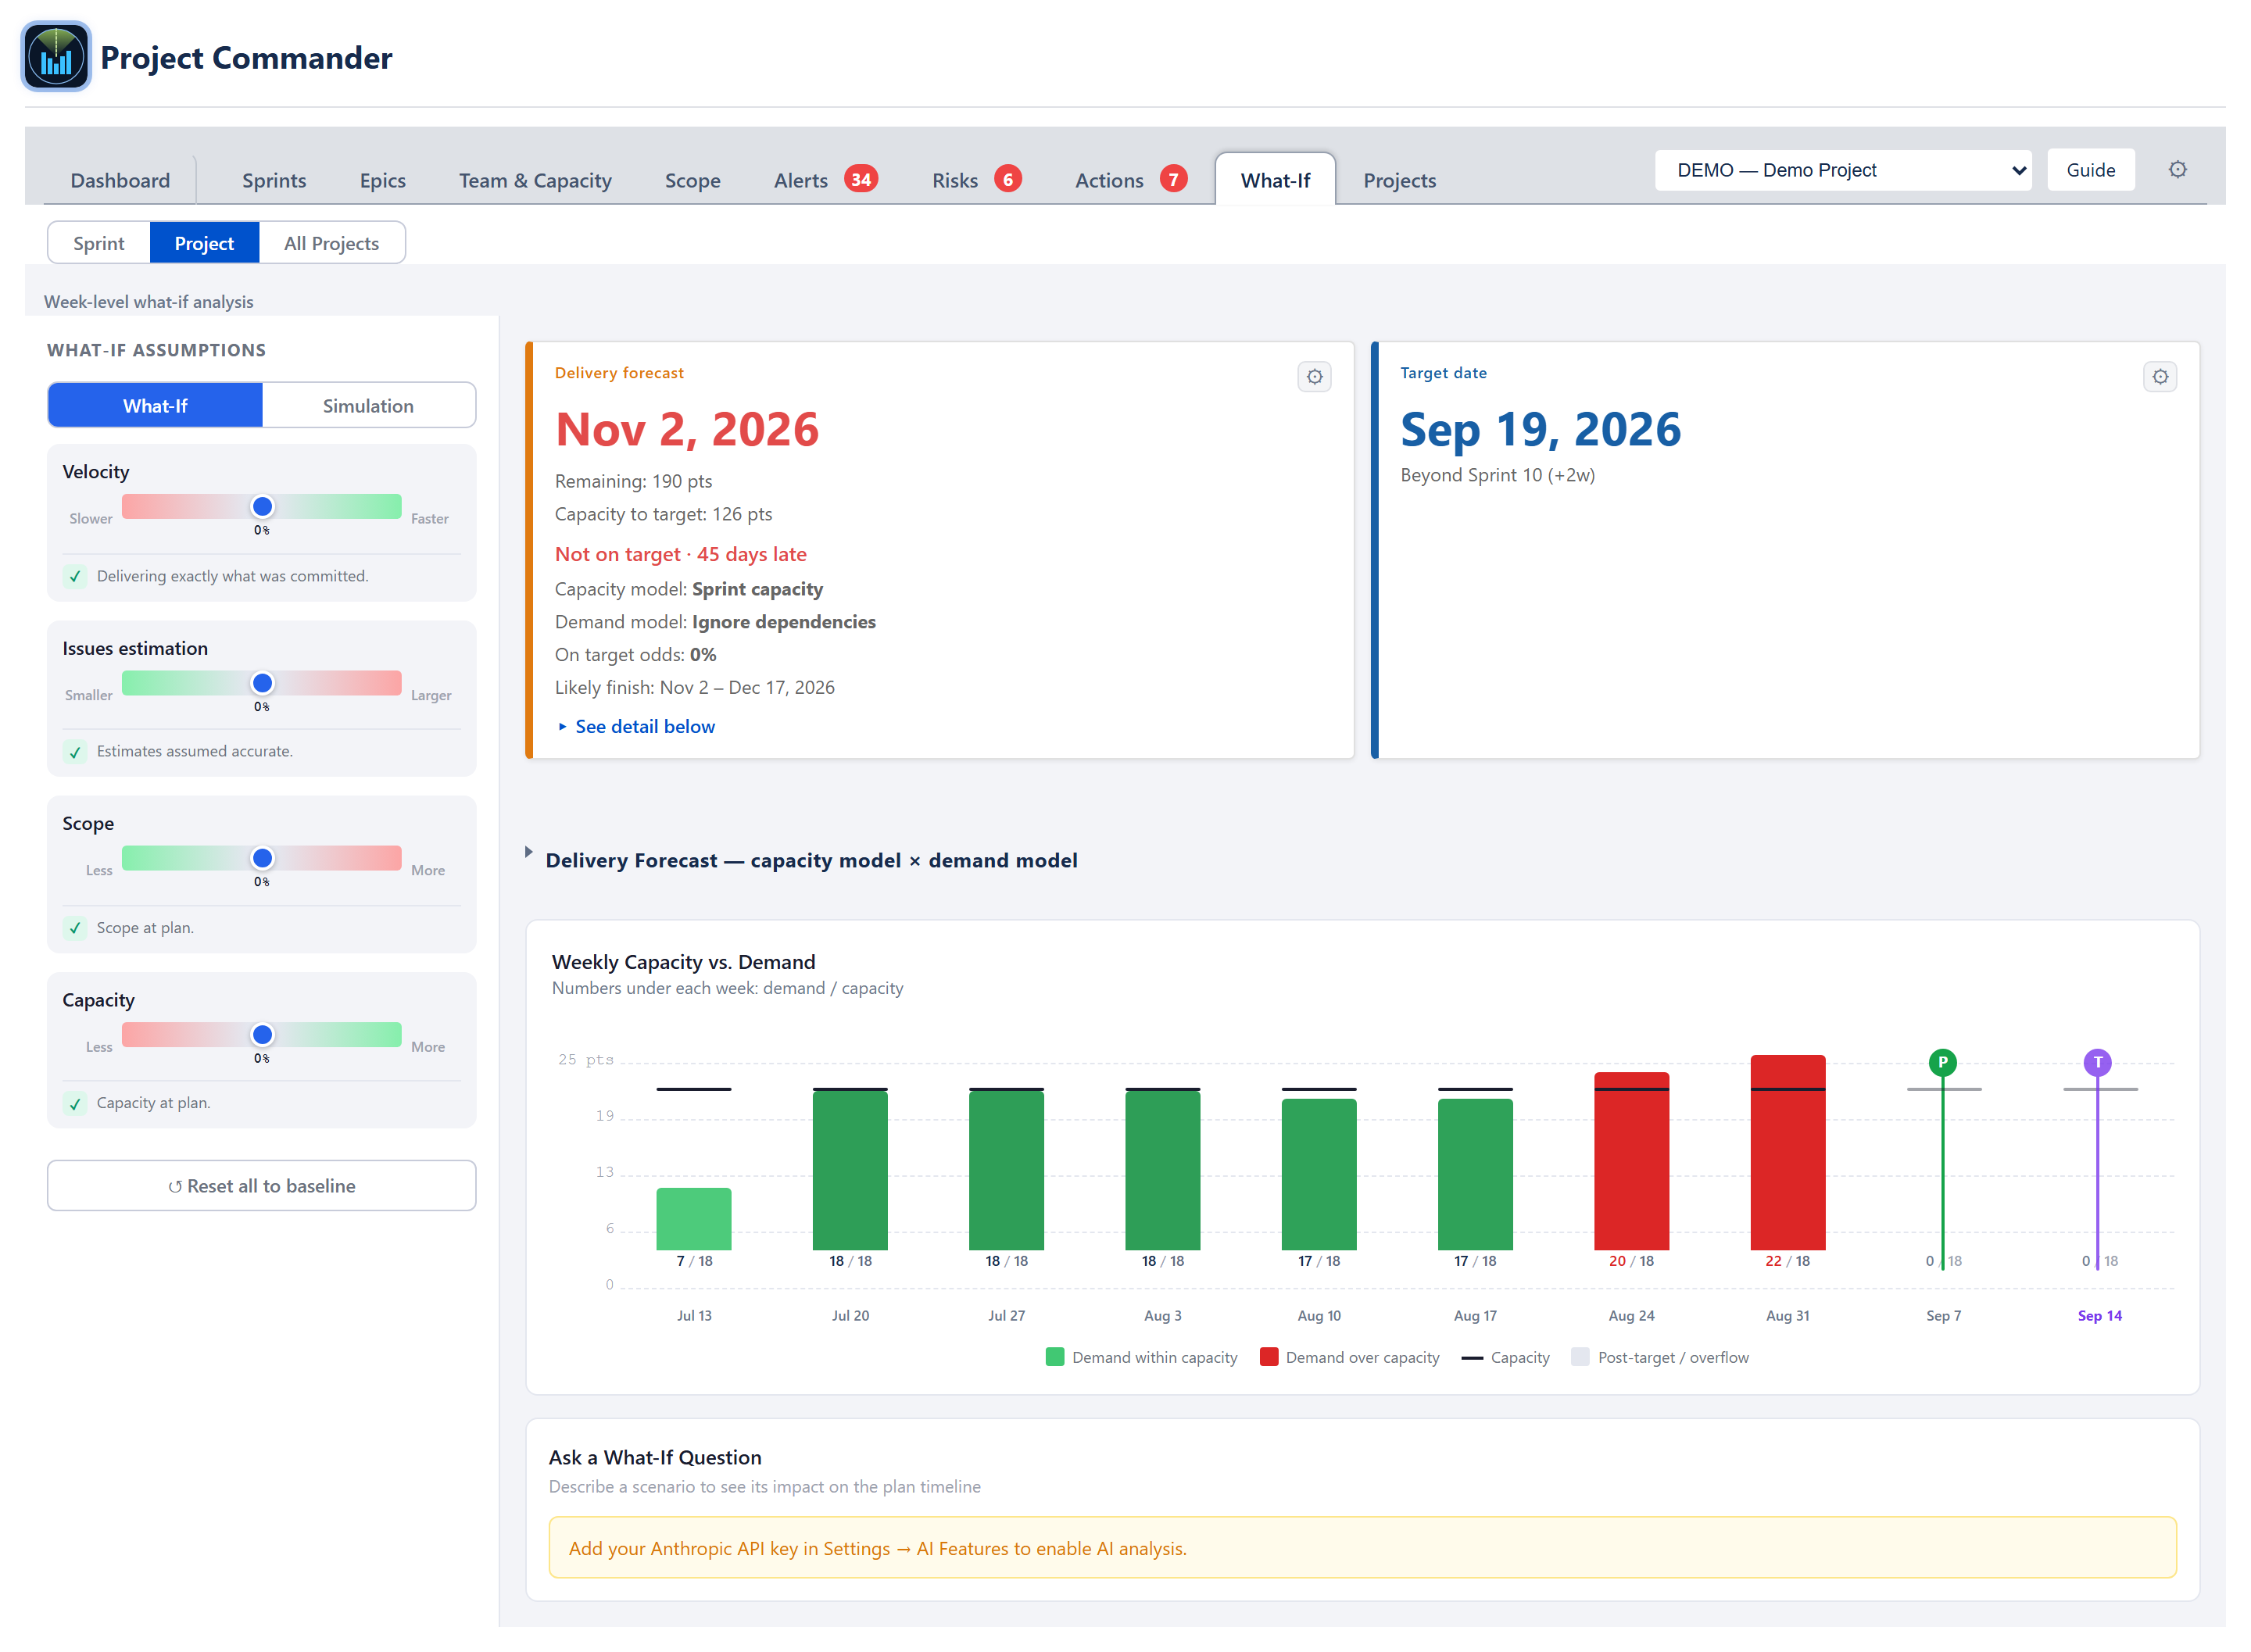Select the Sprint scope view
This screenshot has height=1652, width=2251.
point(99,243)
